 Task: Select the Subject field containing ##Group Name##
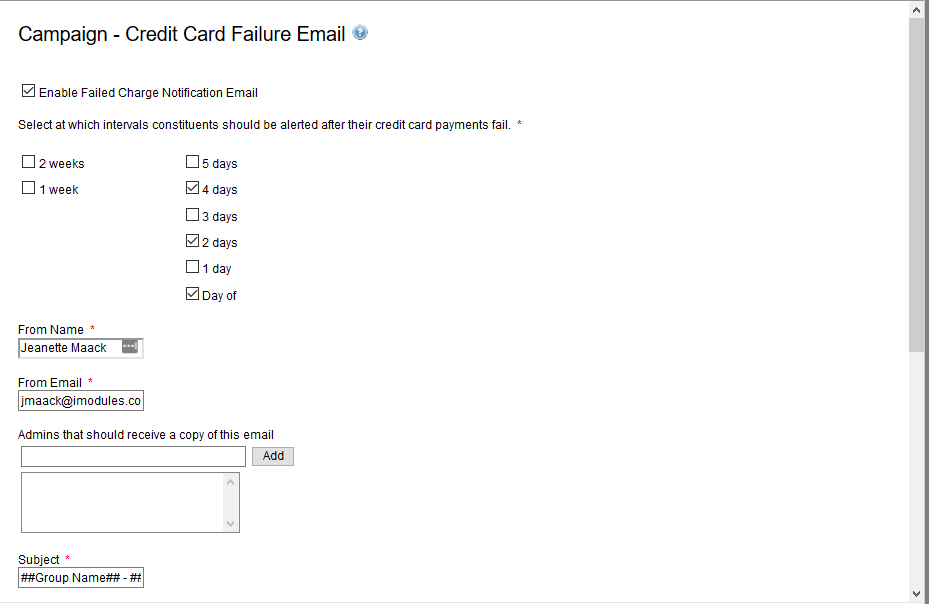80,577
